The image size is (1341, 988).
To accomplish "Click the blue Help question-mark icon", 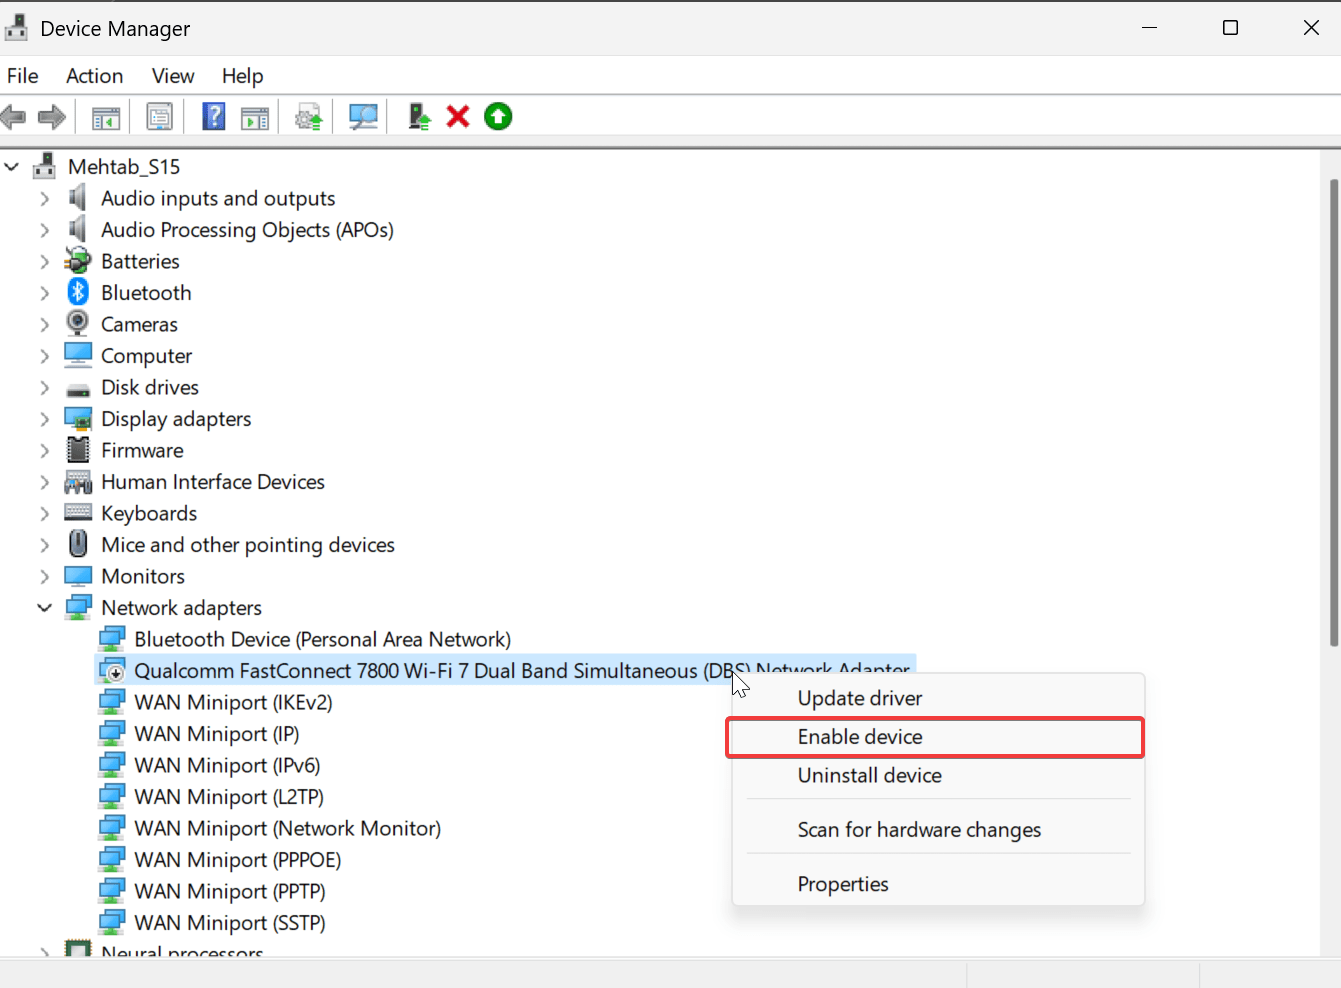I will click(x=214, y=117).
